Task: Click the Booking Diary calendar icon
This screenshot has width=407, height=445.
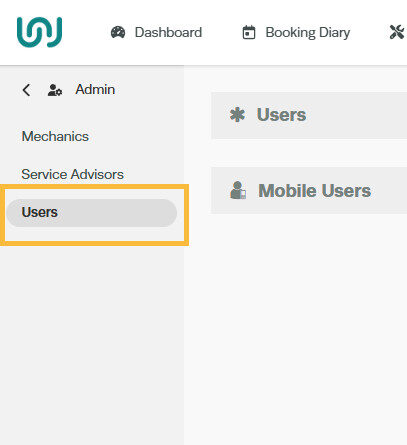Action: pos(249,33)
